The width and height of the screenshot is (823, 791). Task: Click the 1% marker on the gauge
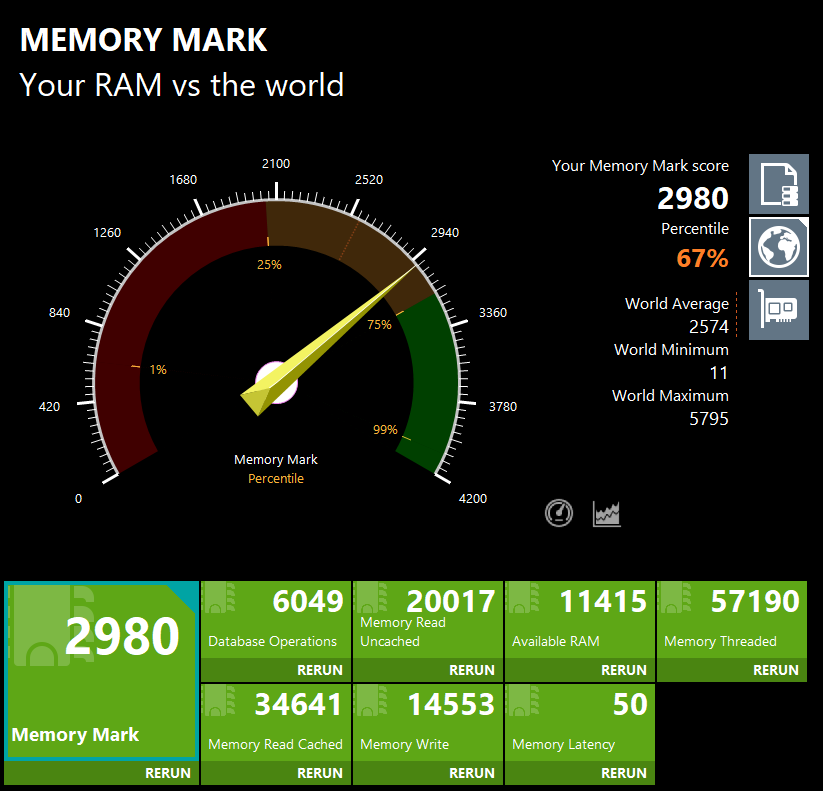(158, 370)
